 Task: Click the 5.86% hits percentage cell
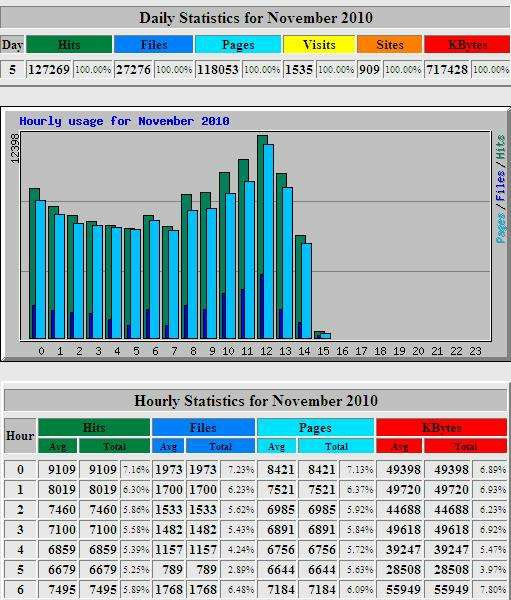pyautogui.click(x=136, y=510)
